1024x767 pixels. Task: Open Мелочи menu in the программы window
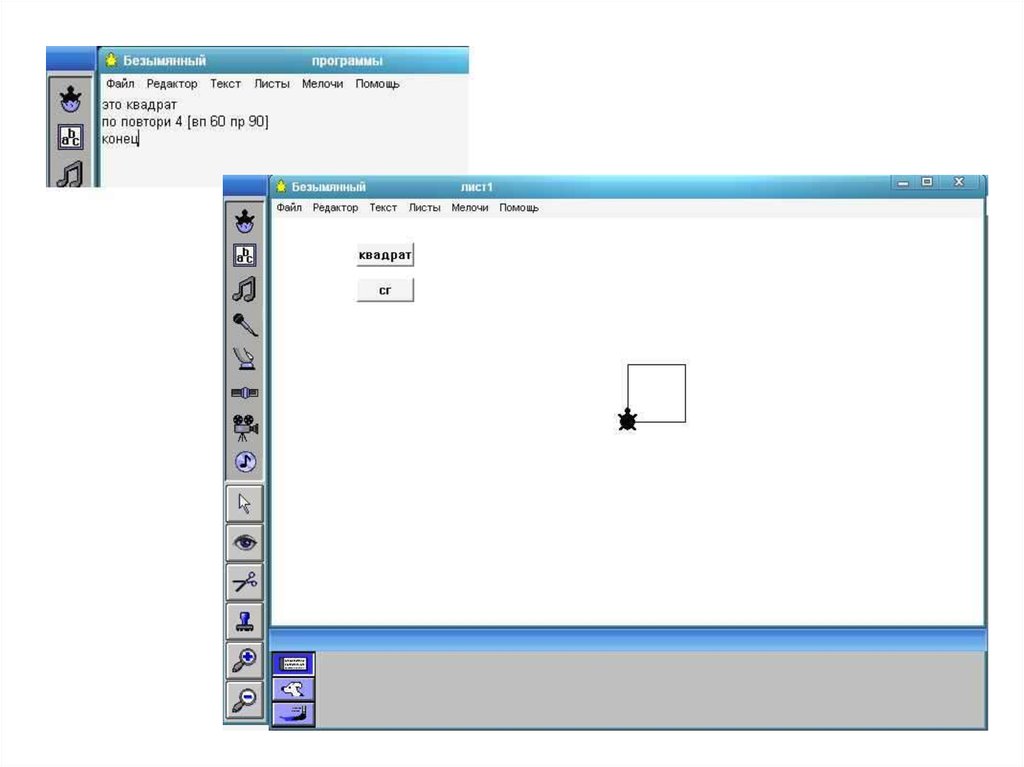point(322,84)
